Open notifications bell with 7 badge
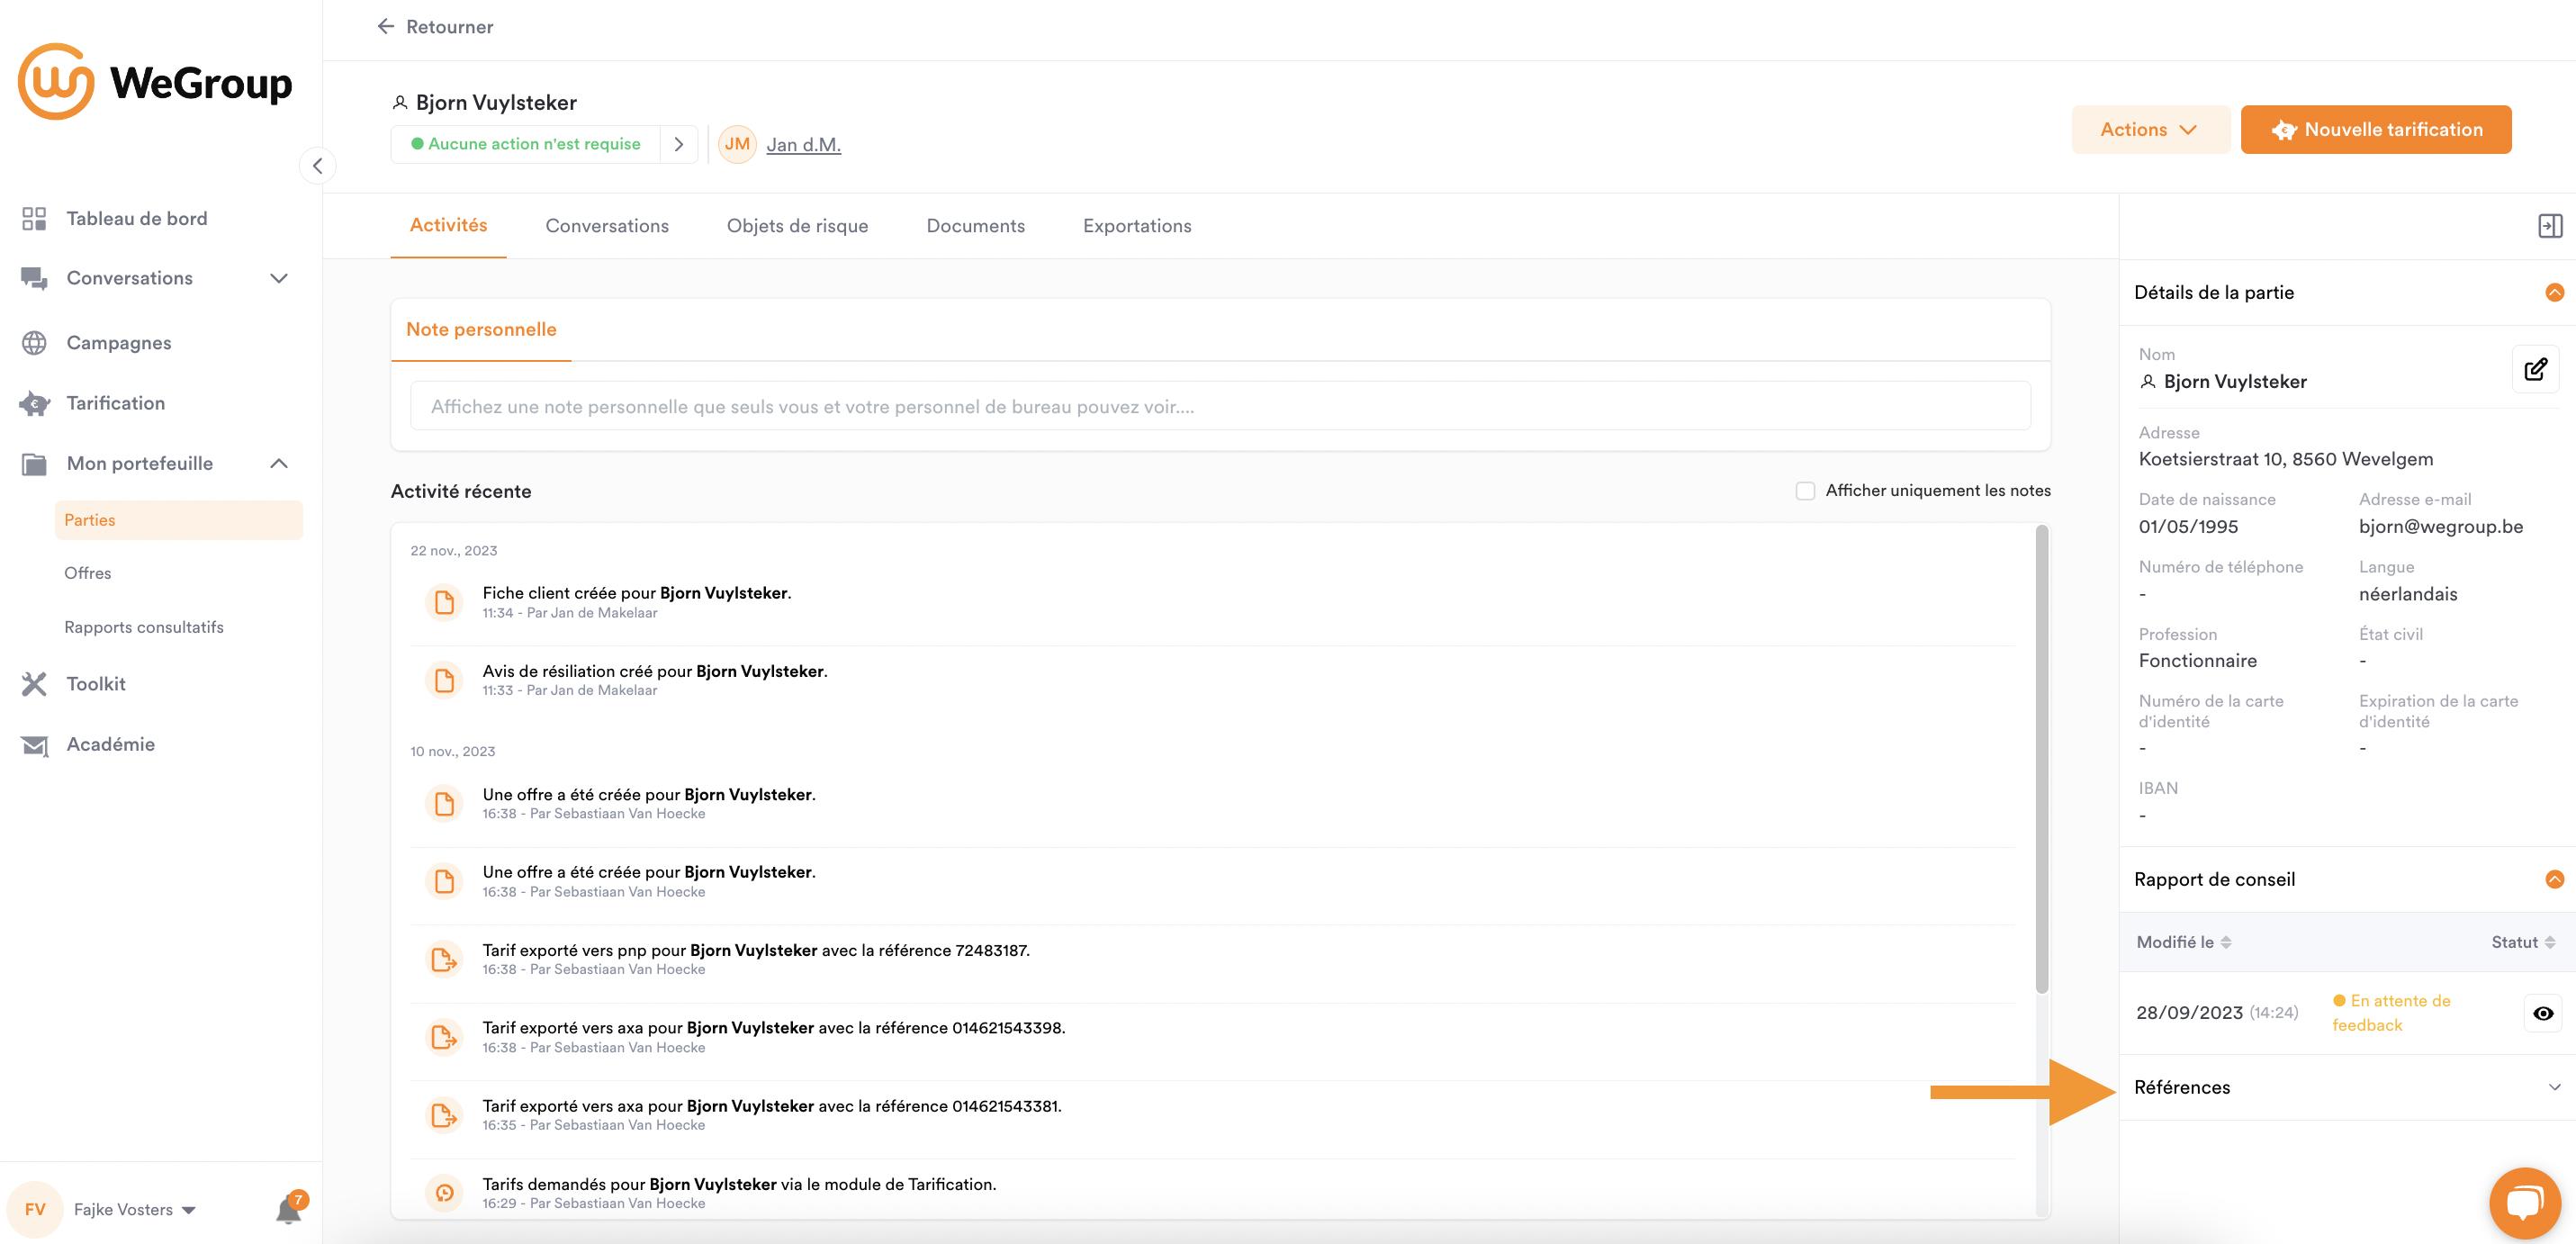The width and height of the screenshot is (2576, 1244). pos(289,1209)
